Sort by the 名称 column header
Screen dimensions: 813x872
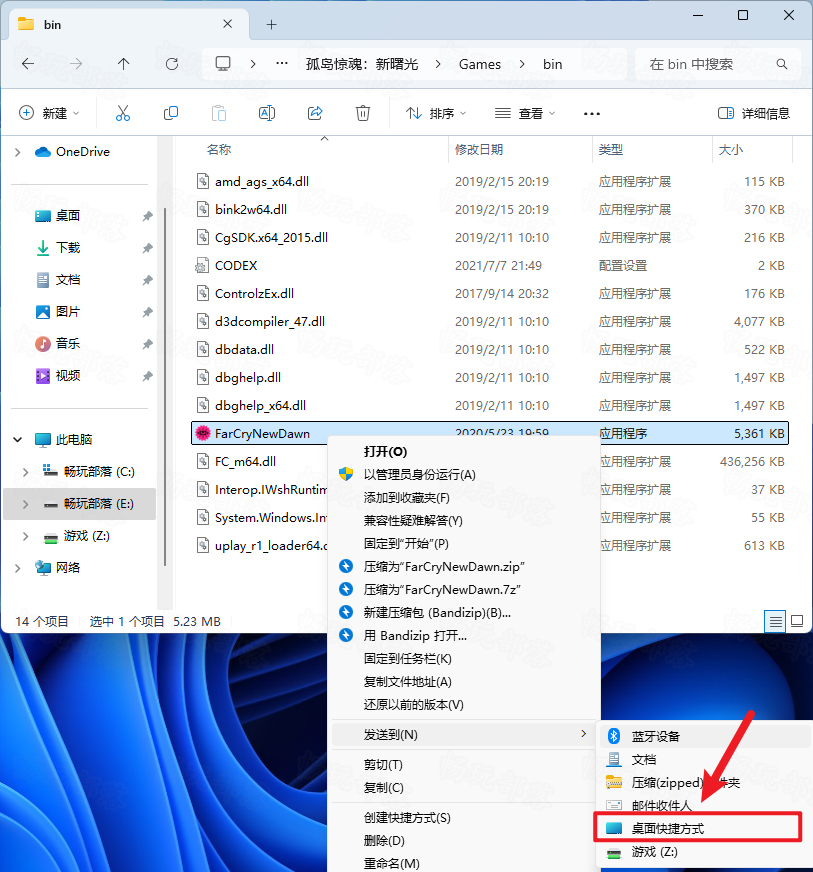pyautogui.click(x=219, y=150)
